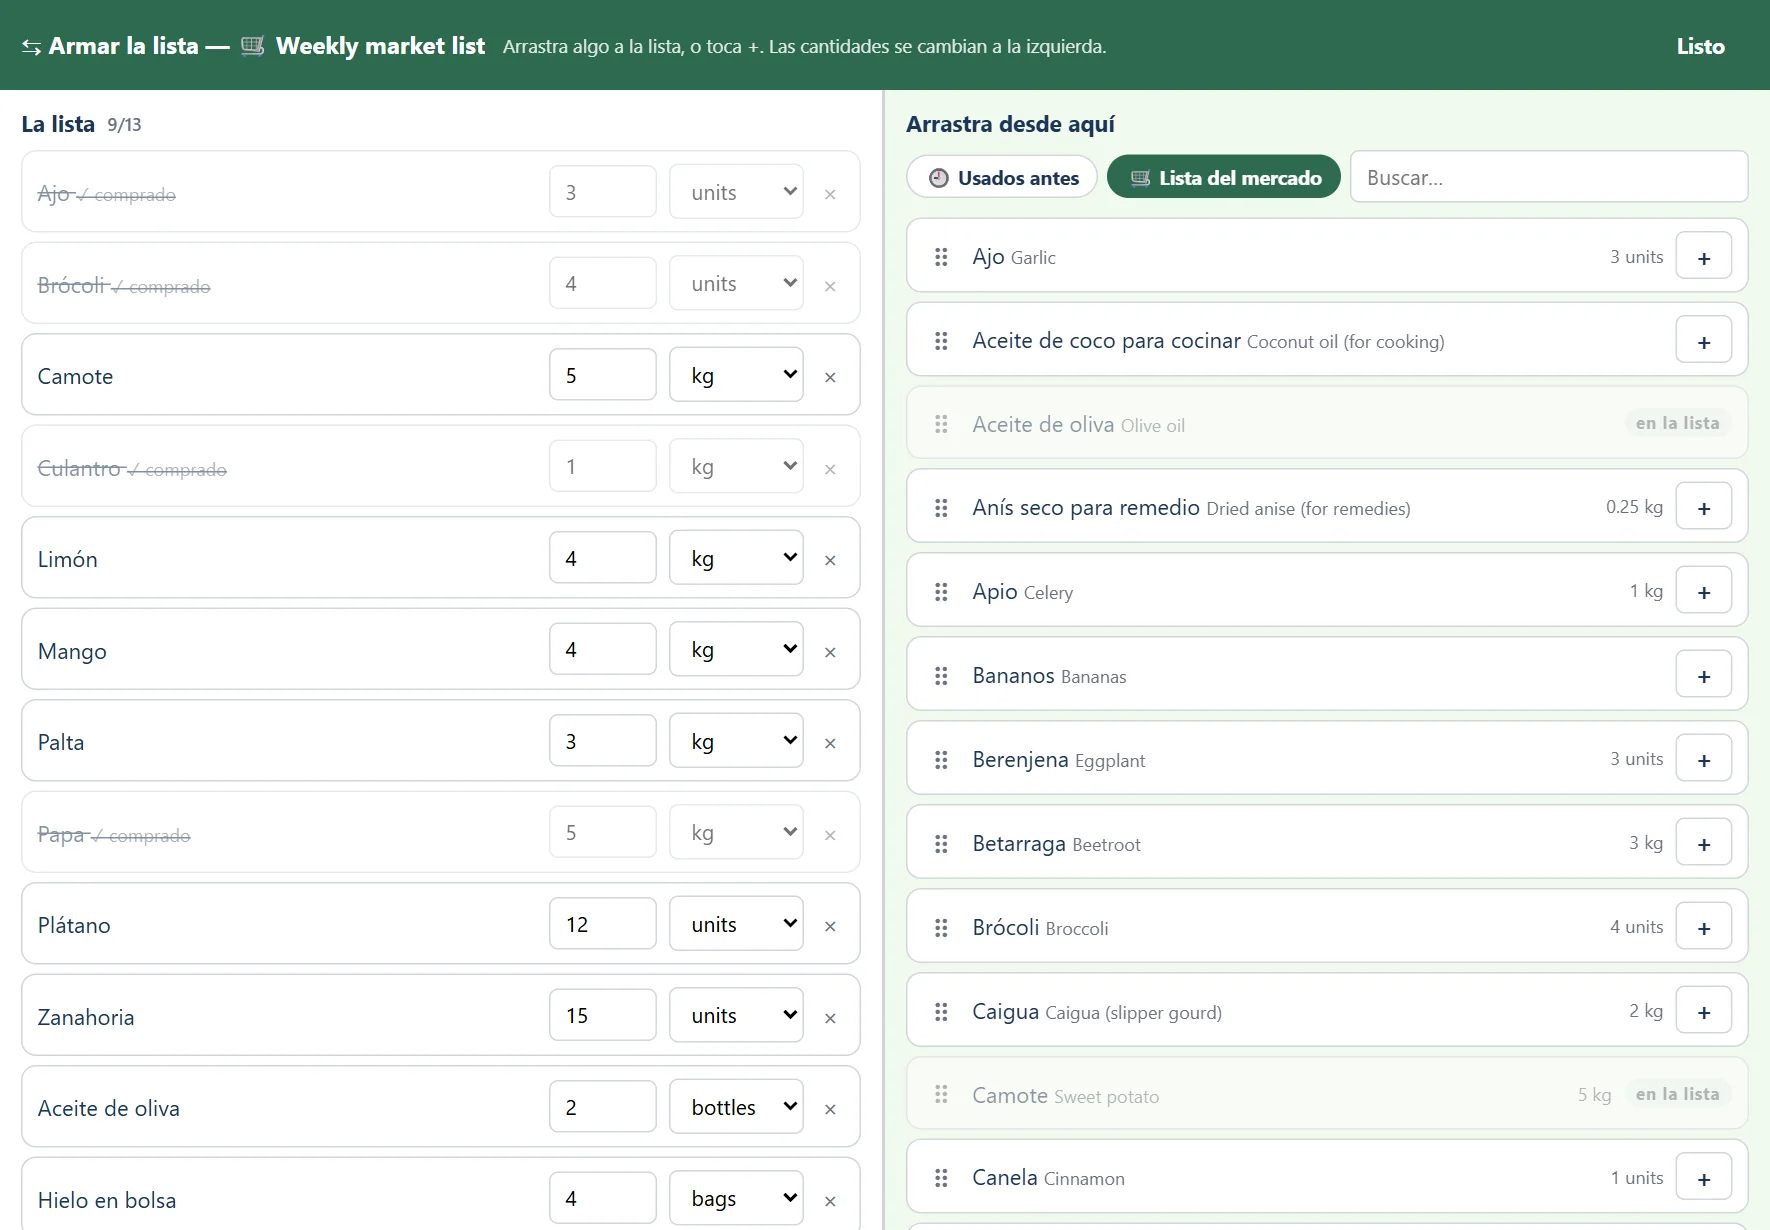The image size is (1770, 1230).
Task: Remove Plátano from the list
Action: [830, 926]
